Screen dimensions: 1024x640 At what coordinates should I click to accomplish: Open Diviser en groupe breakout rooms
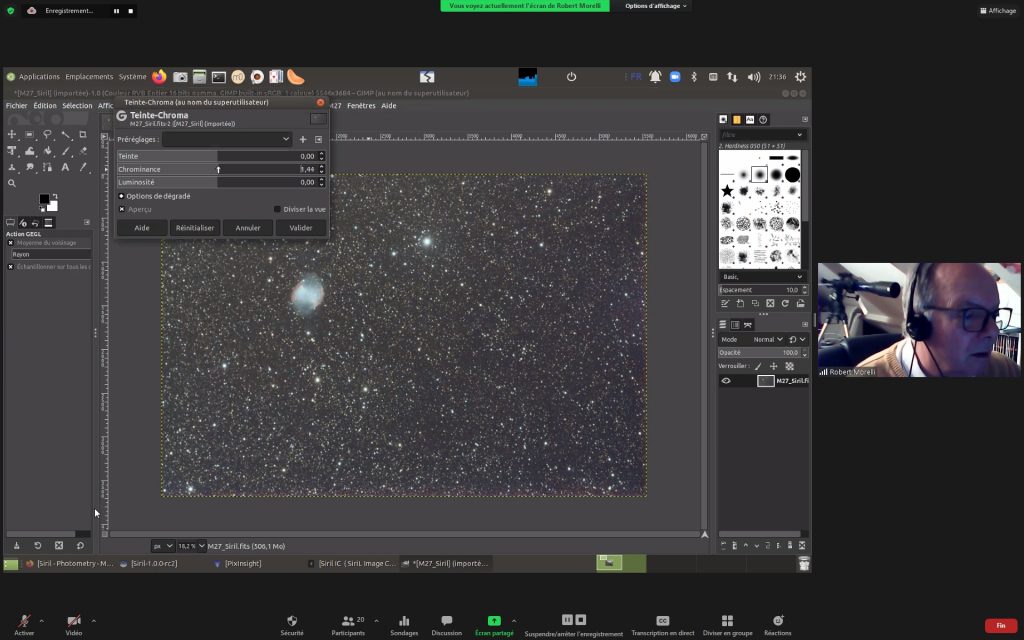click(x=728, y=624)
